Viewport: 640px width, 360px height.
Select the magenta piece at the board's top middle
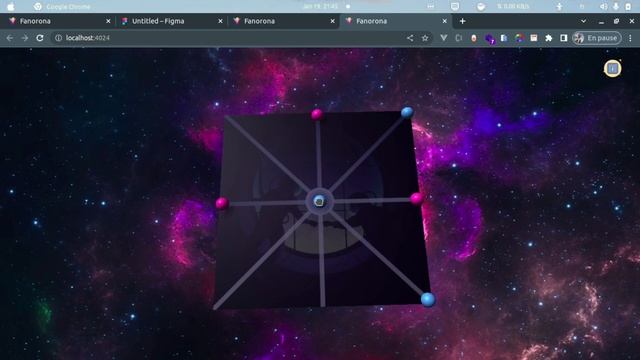pyautogui.click(x=317, y=115)
